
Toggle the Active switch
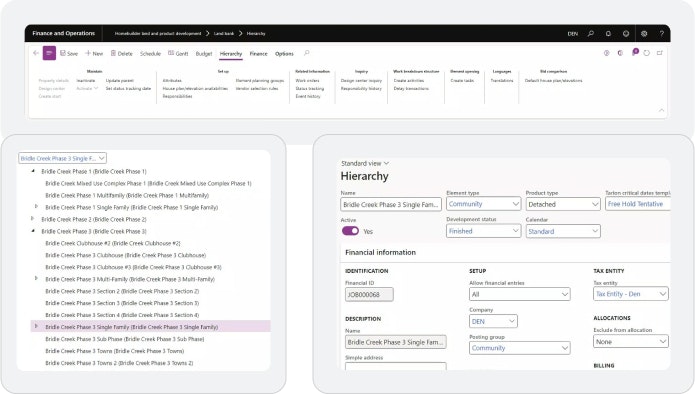click(350, 231)
